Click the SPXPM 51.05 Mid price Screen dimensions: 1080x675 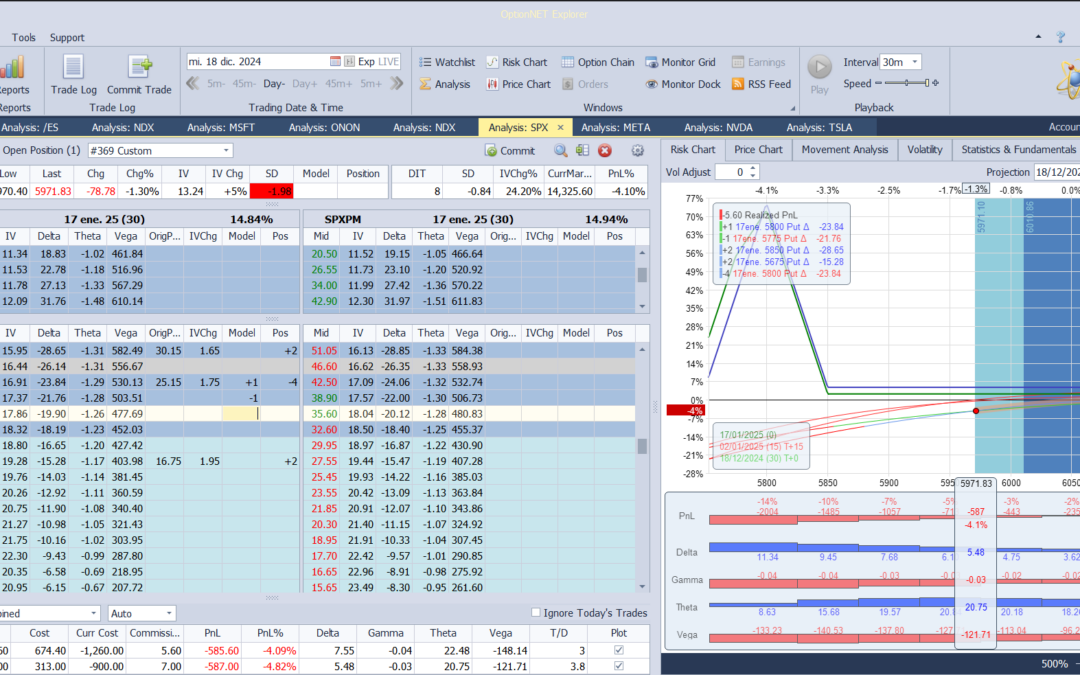click(x=324, y=351)
